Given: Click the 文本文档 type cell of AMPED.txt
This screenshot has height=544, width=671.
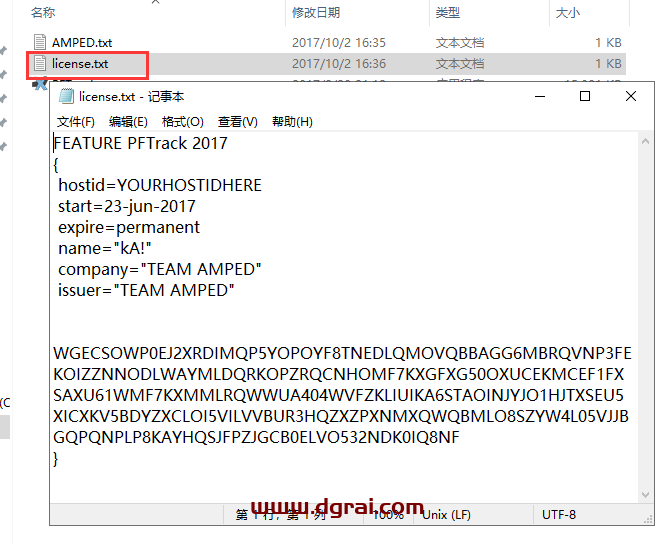Looking at the screenshot, I should click(x=460, y=43).
